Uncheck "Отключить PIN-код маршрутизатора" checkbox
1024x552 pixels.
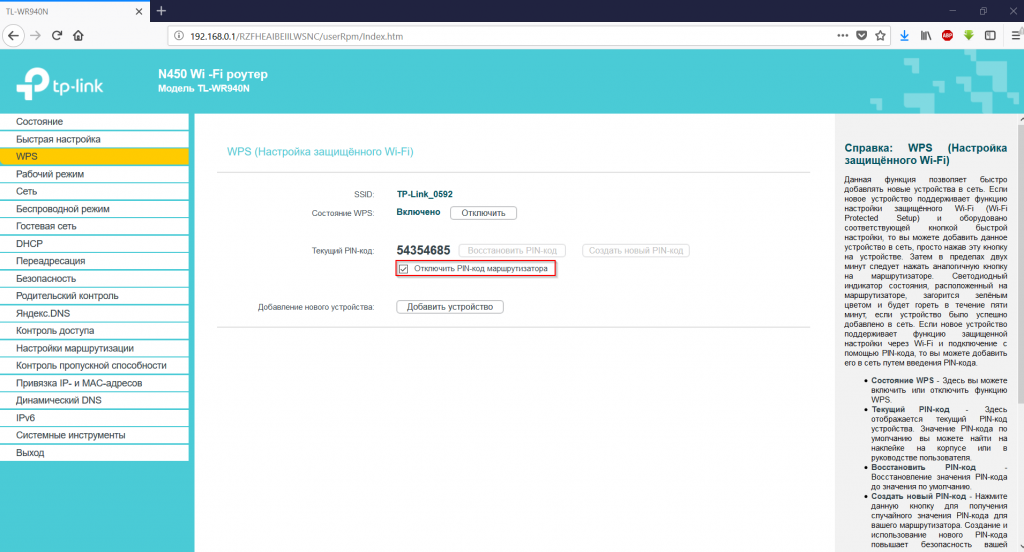pyautogui.click(x=404, y=269)
